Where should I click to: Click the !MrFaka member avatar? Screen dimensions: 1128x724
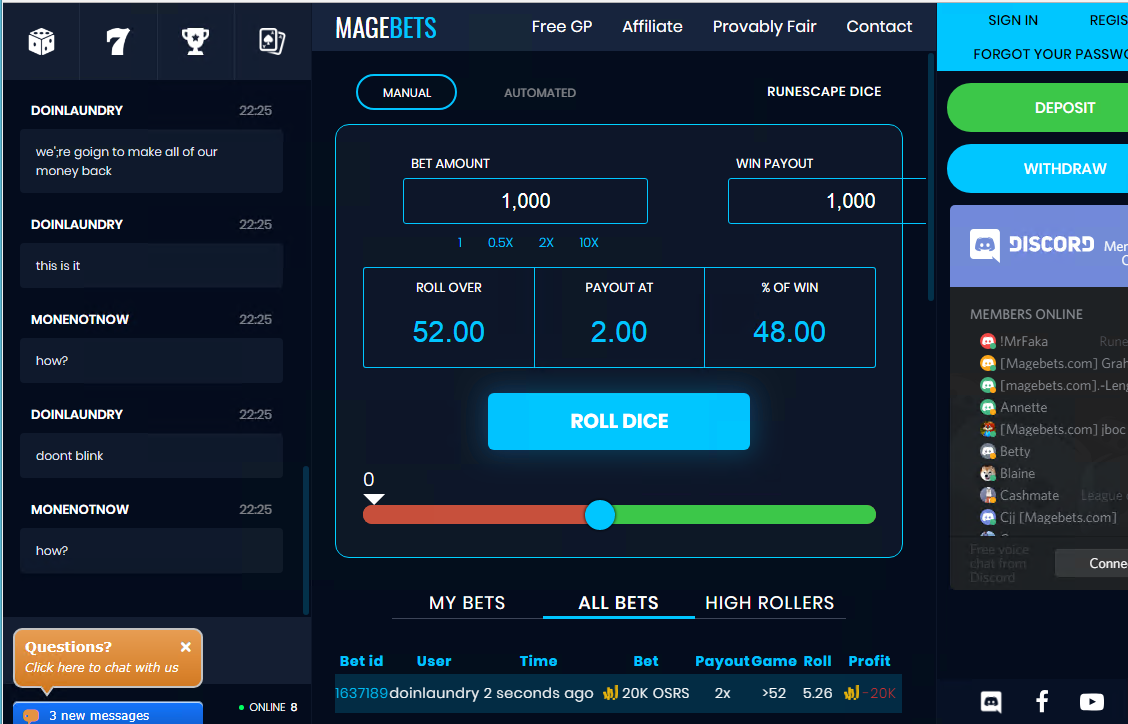tap(988, 341)
